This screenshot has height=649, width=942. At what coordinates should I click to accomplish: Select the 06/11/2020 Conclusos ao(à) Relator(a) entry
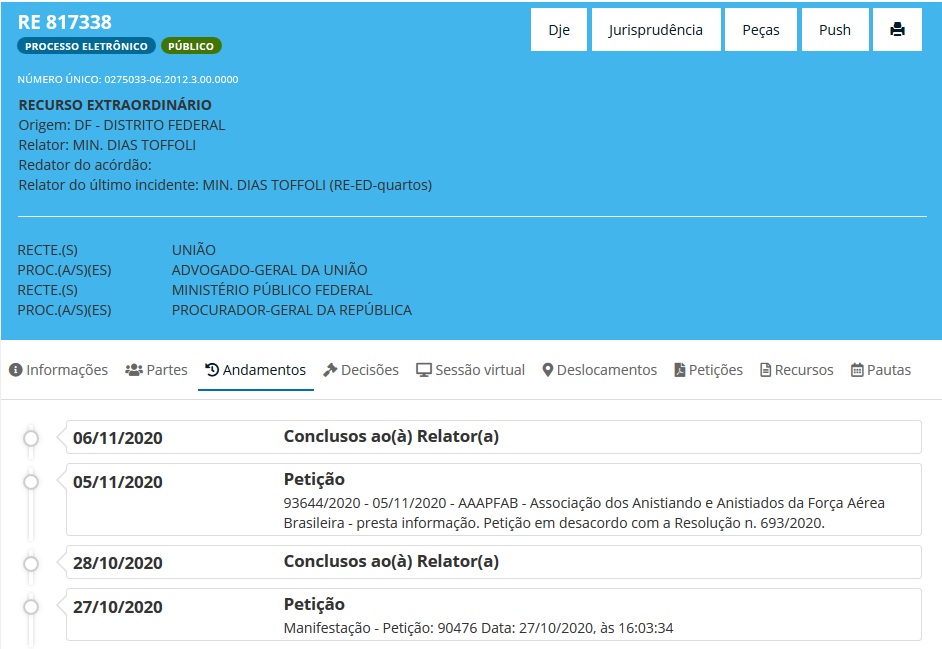point(494,437)
